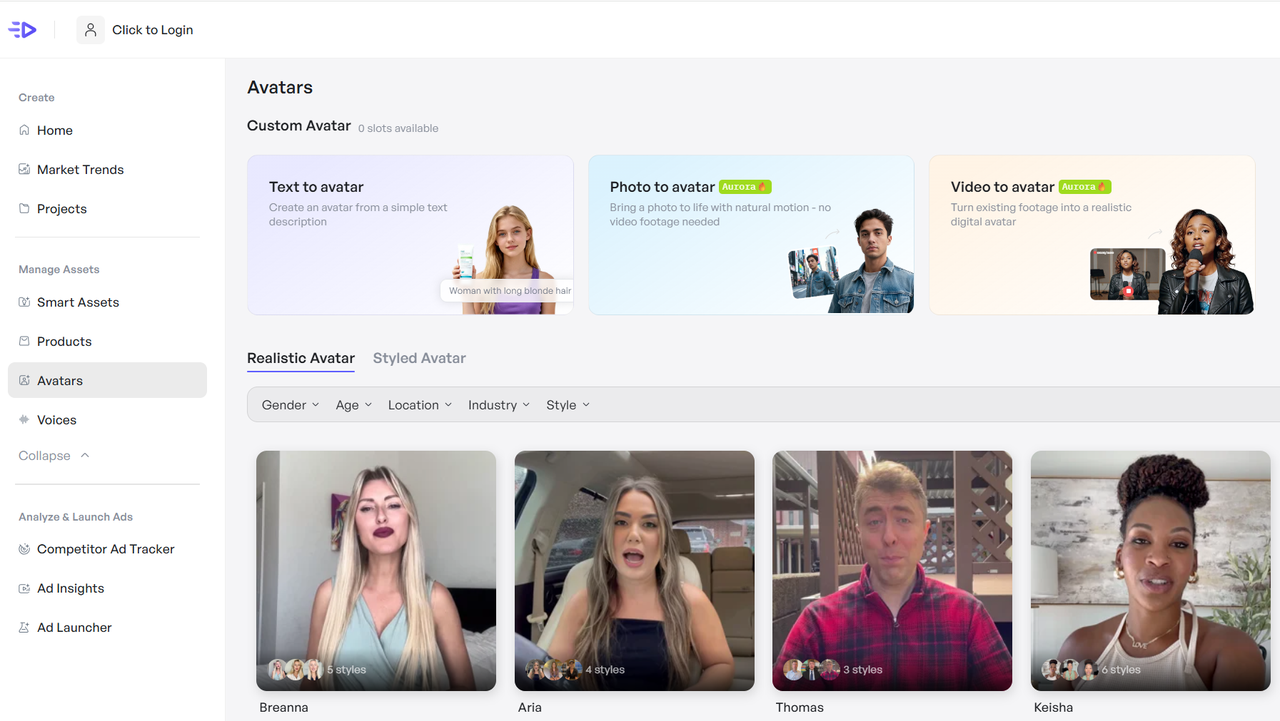Switch to the Styled Avatar tab

point(419,357)
